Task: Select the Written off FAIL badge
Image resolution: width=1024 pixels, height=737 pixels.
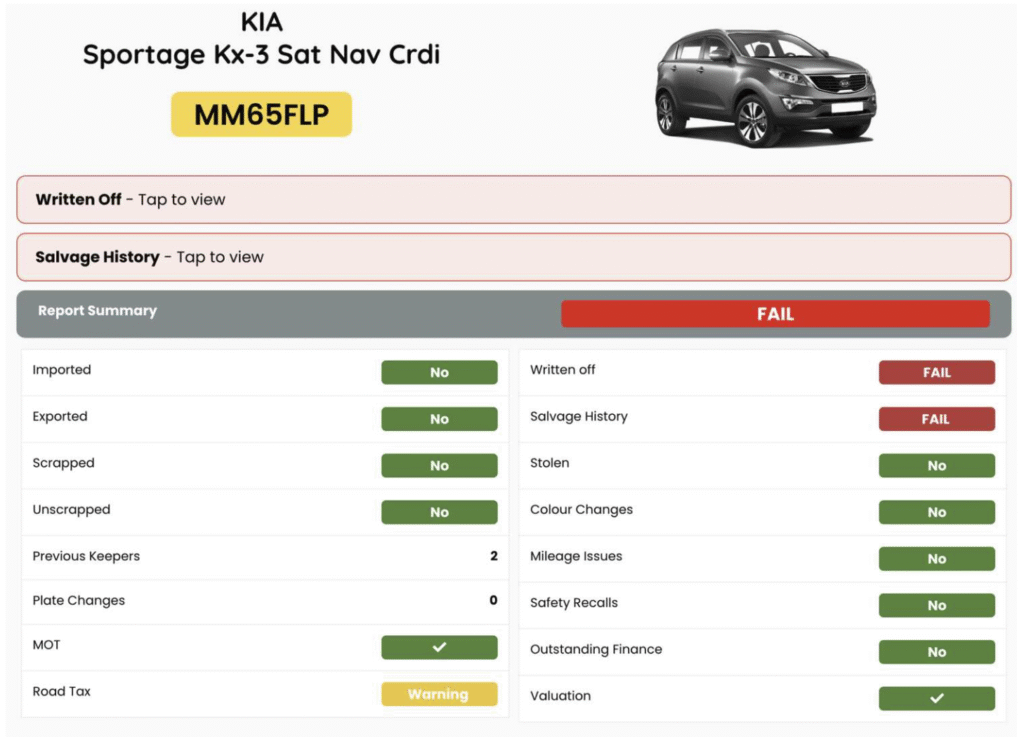Action: (936, 372)
